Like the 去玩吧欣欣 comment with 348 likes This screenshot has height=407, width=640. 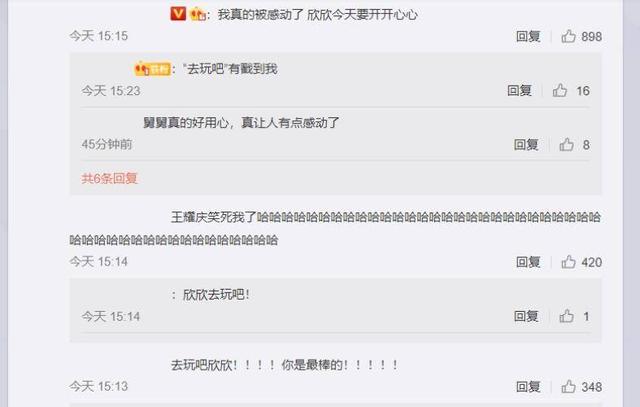click(568, 387)
